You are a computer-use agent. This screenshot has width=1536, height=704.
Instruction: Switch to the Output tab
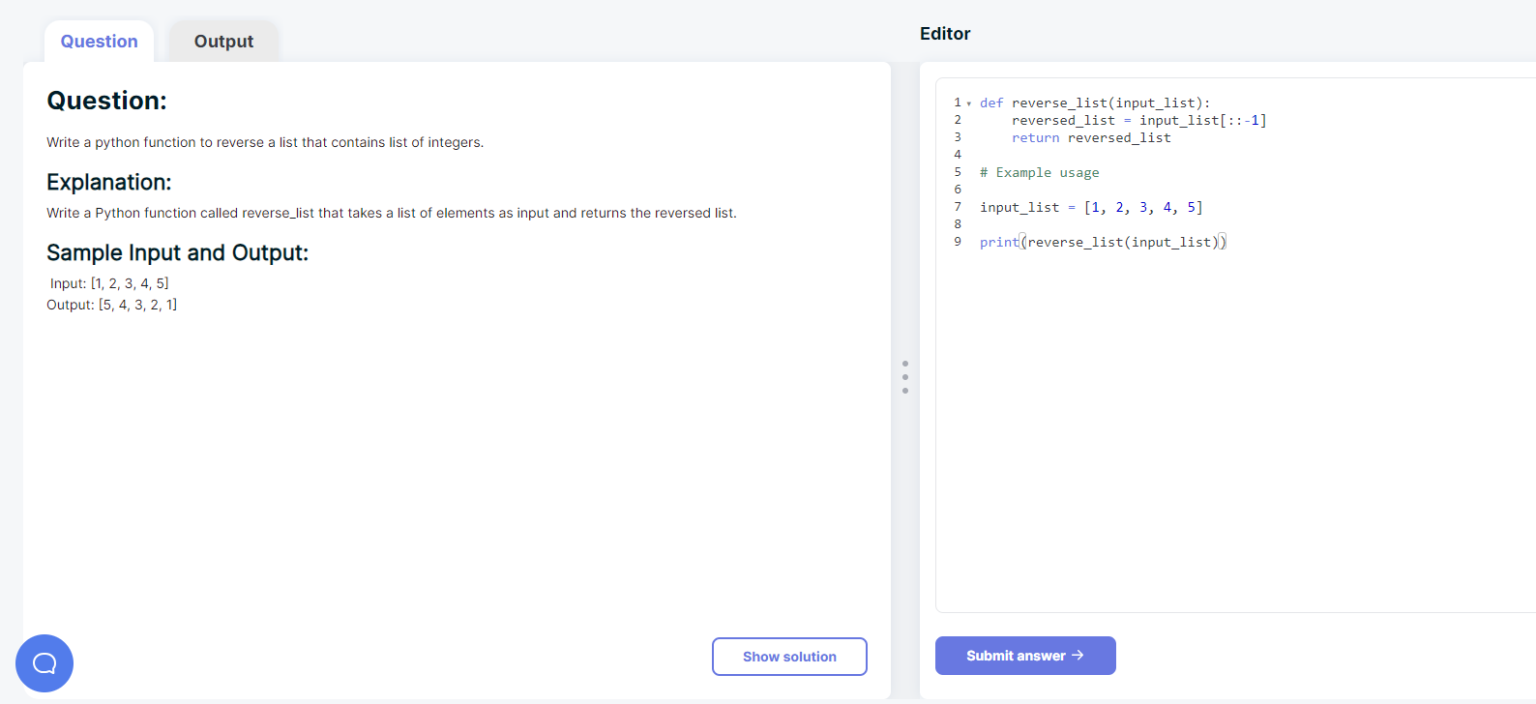(x=223, y=41)
